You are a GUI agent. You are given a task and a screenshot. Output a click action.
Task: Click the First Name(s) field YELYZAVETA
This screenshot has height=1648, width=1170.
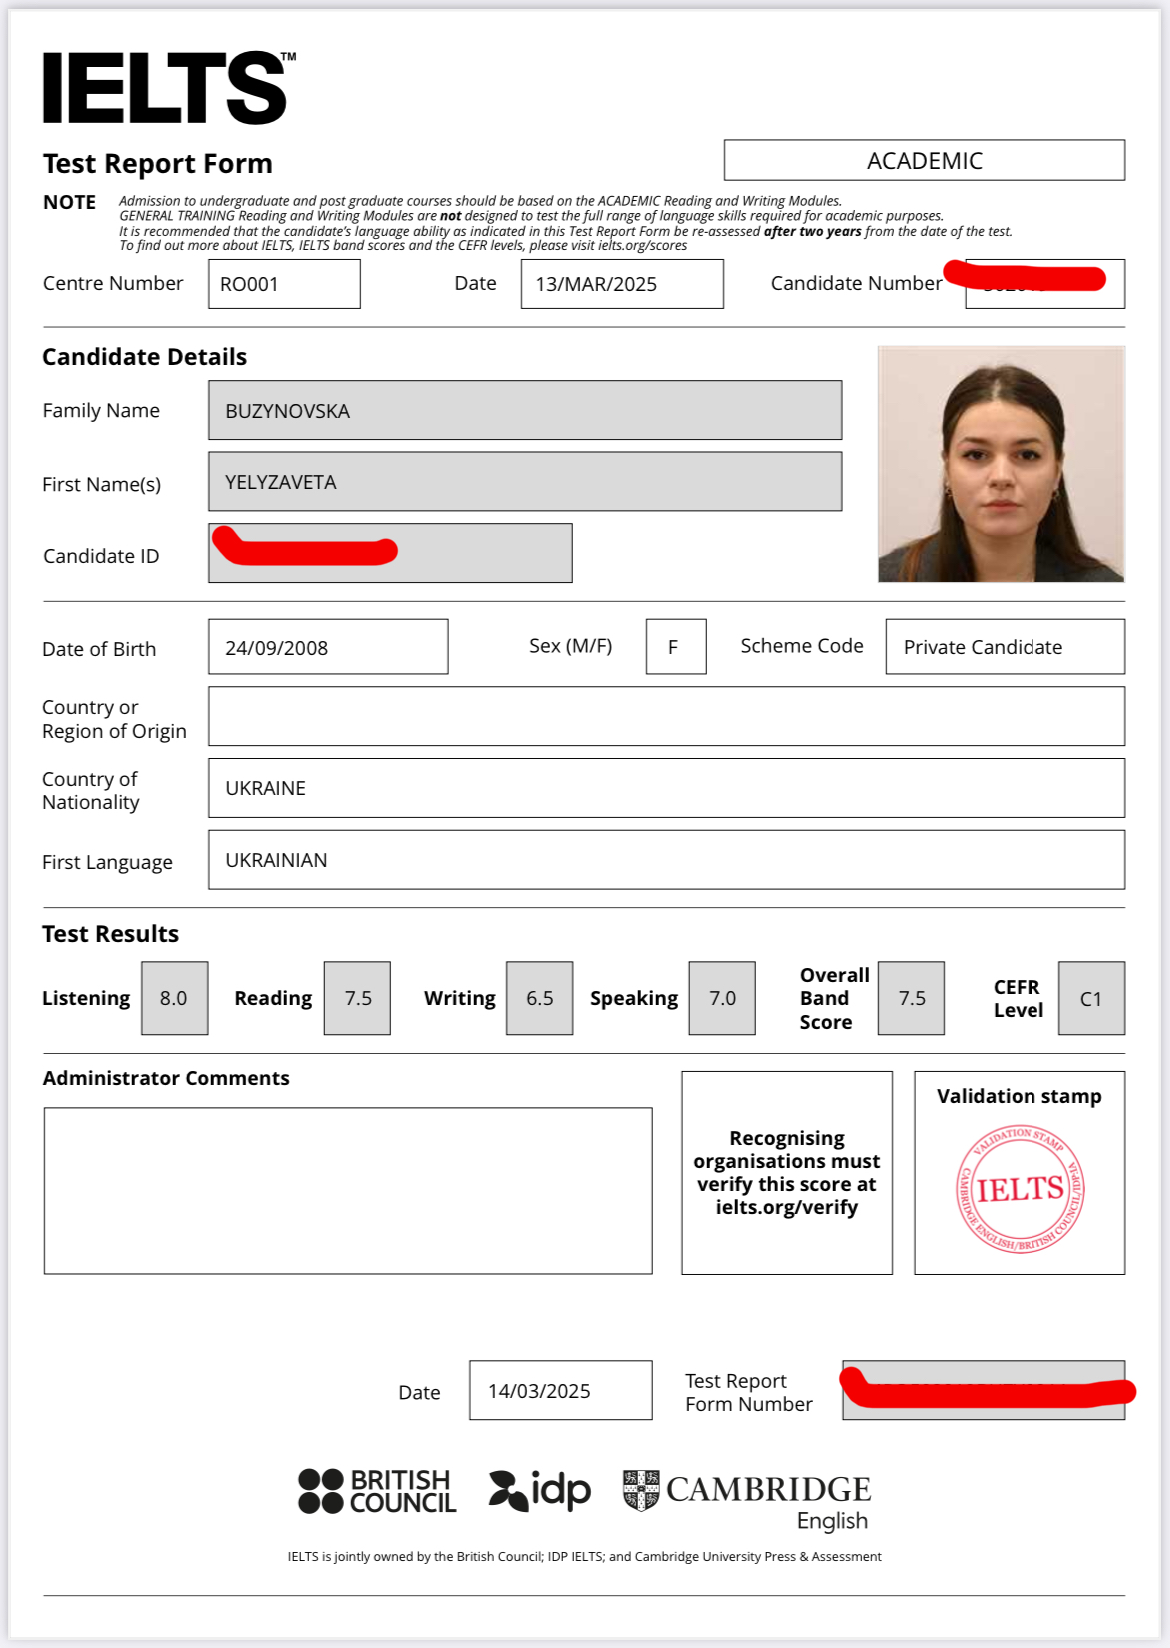[x=525, y=481]
